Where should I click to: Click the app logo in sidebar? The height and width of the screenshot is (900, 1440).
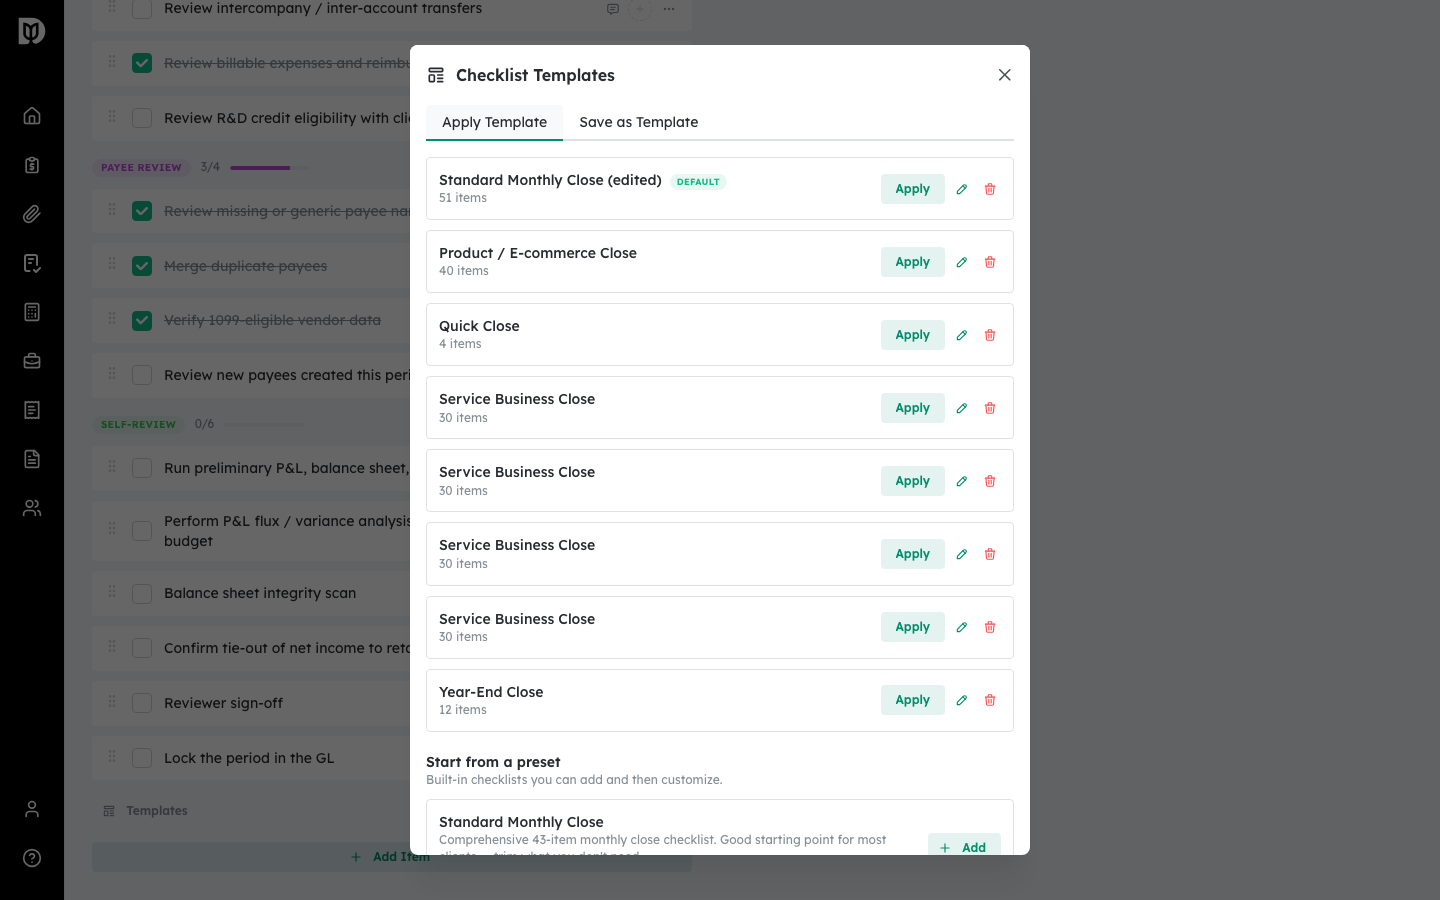32,31
